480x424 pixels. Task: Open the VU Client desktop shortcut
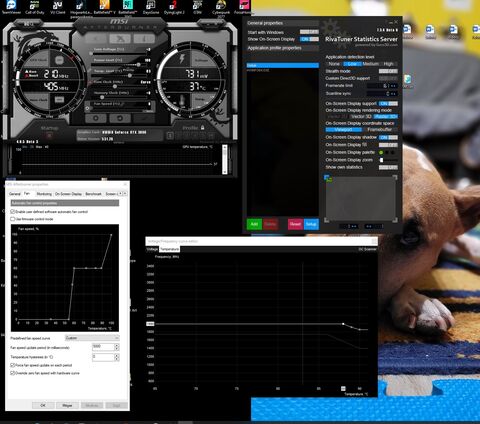(x=57, y=7)
